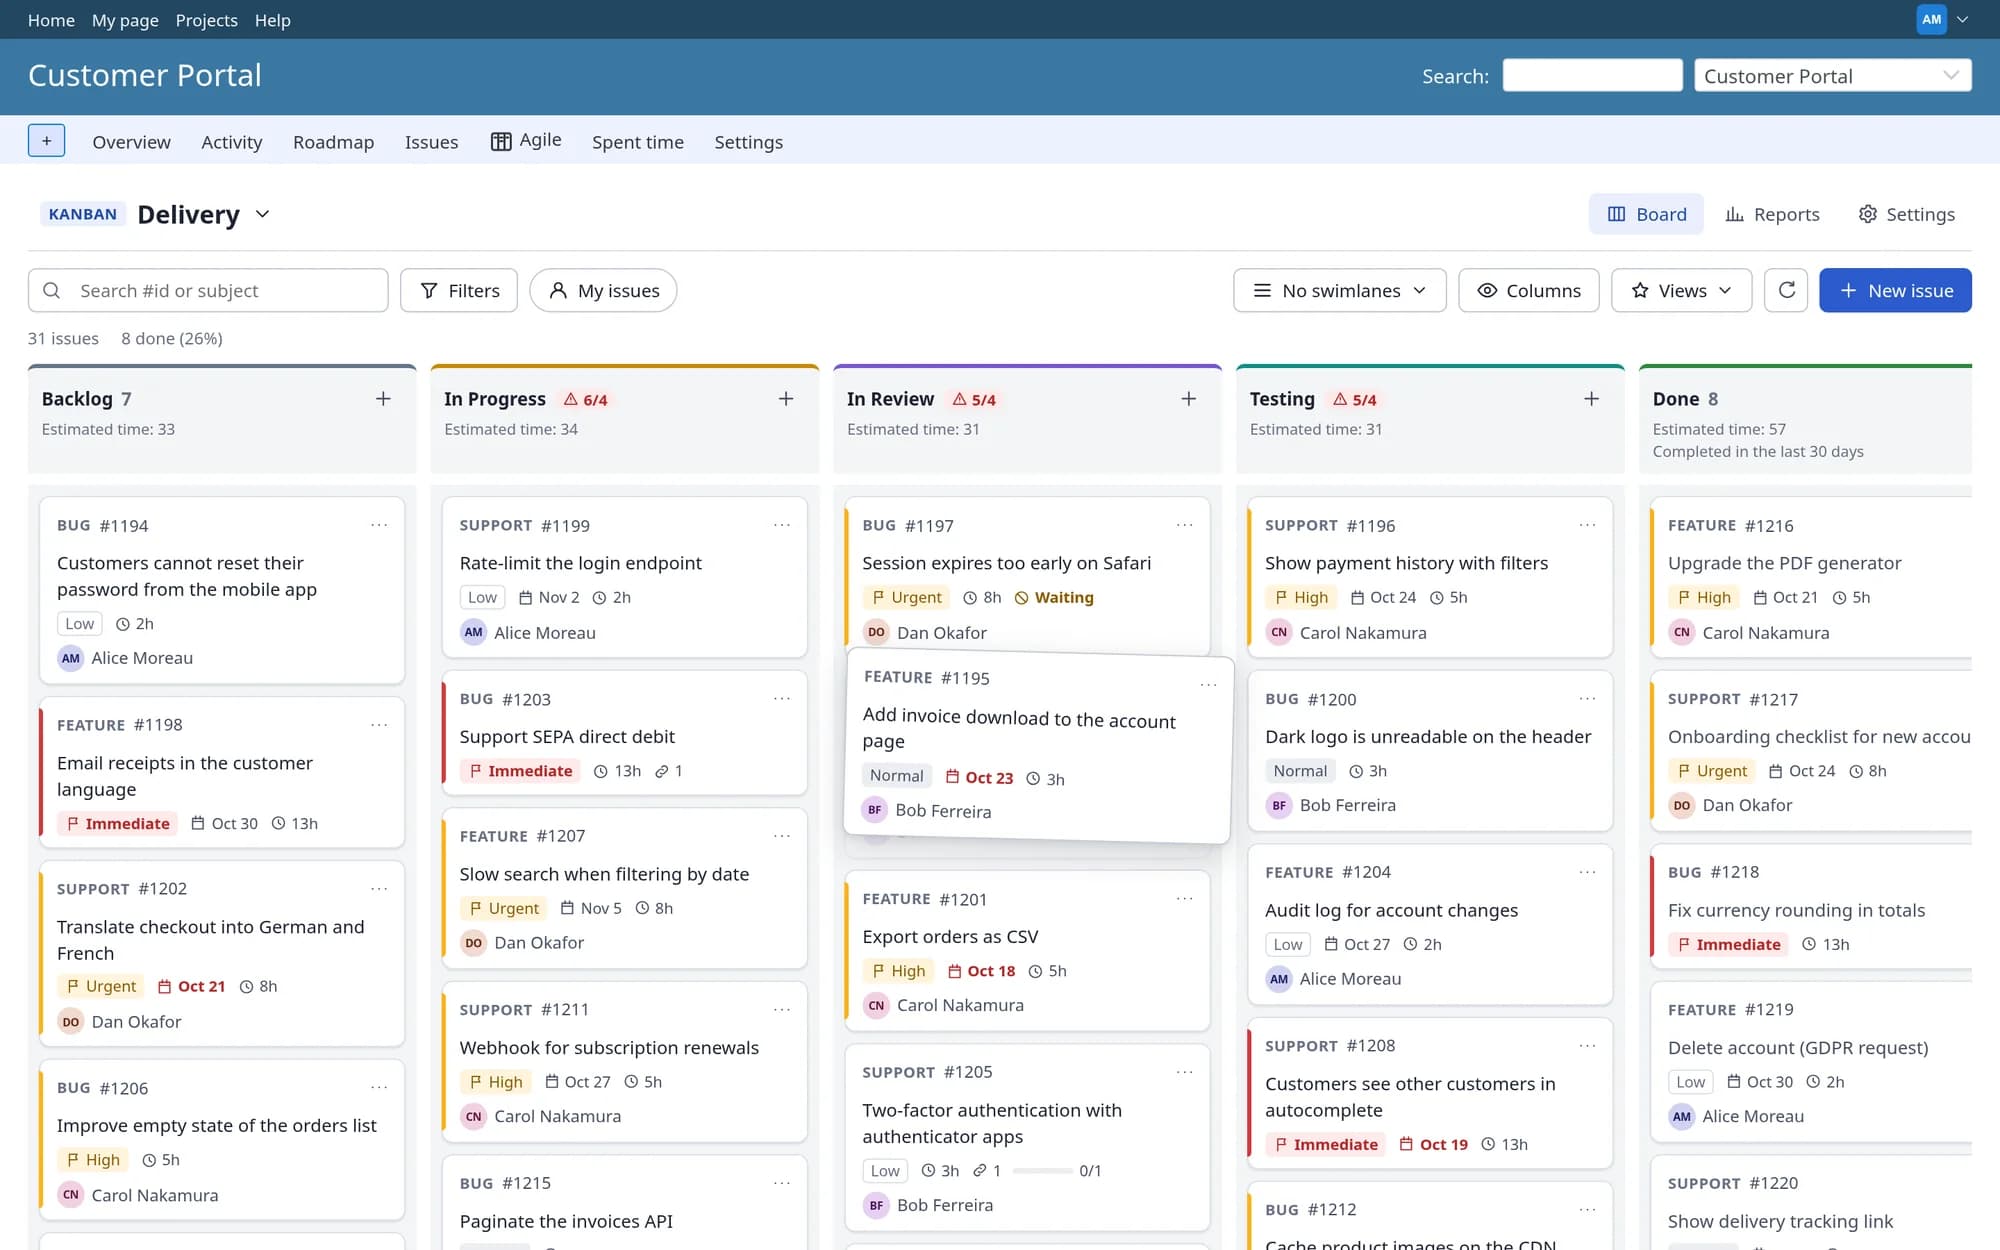Add a card to the Backlog column
Viewport: 2000px width, 1250px height.
coord(383,399)
